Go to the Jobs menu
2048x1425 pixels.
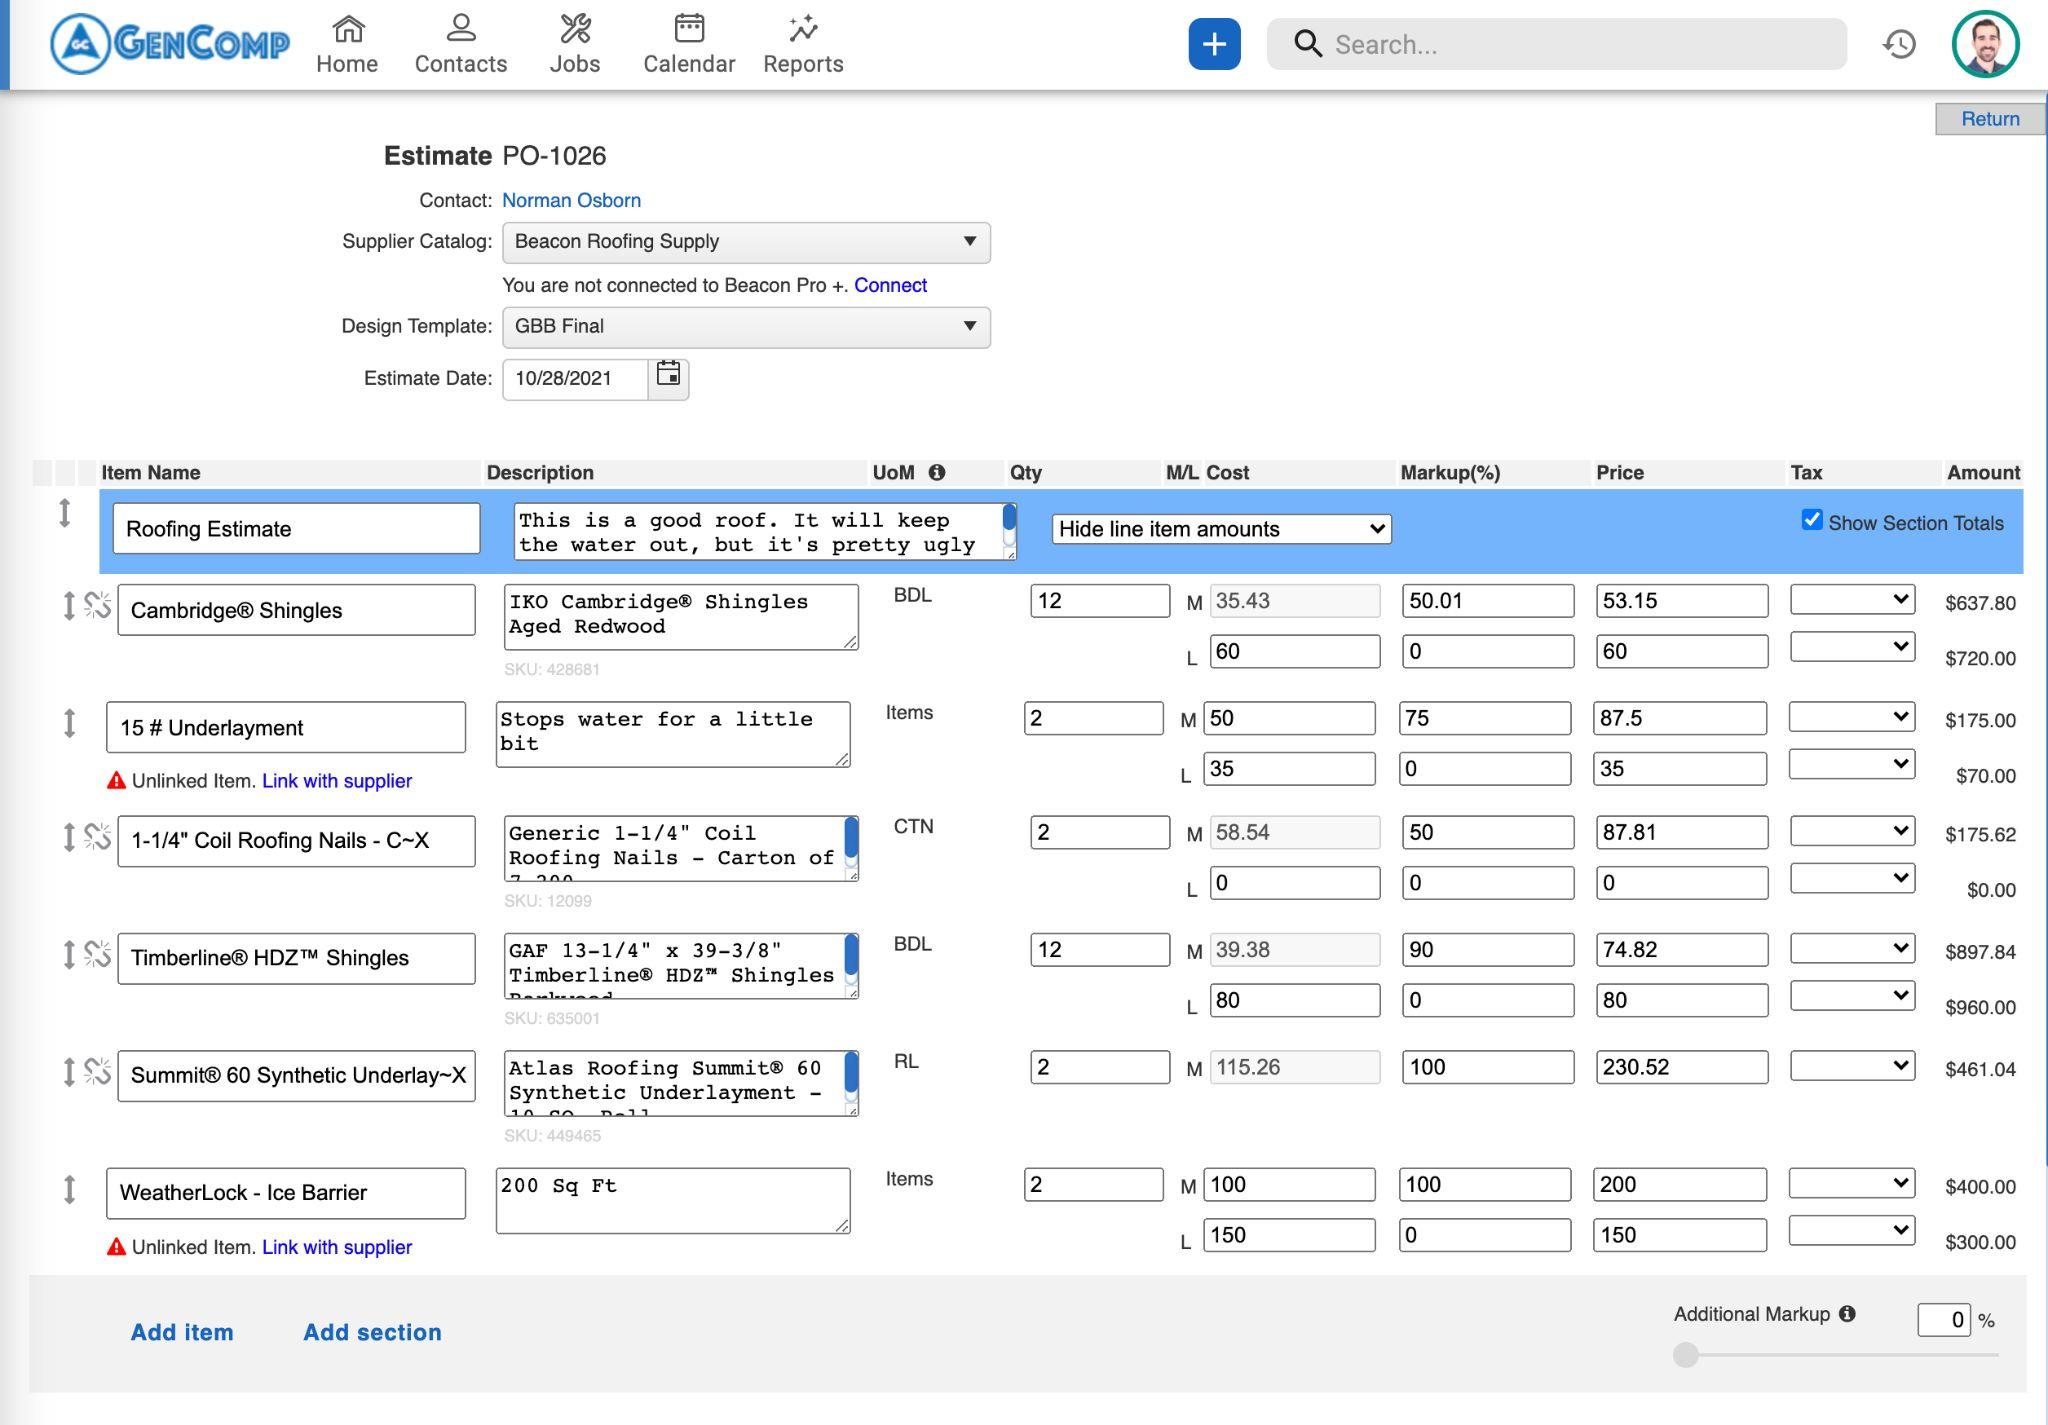[574, 44]
